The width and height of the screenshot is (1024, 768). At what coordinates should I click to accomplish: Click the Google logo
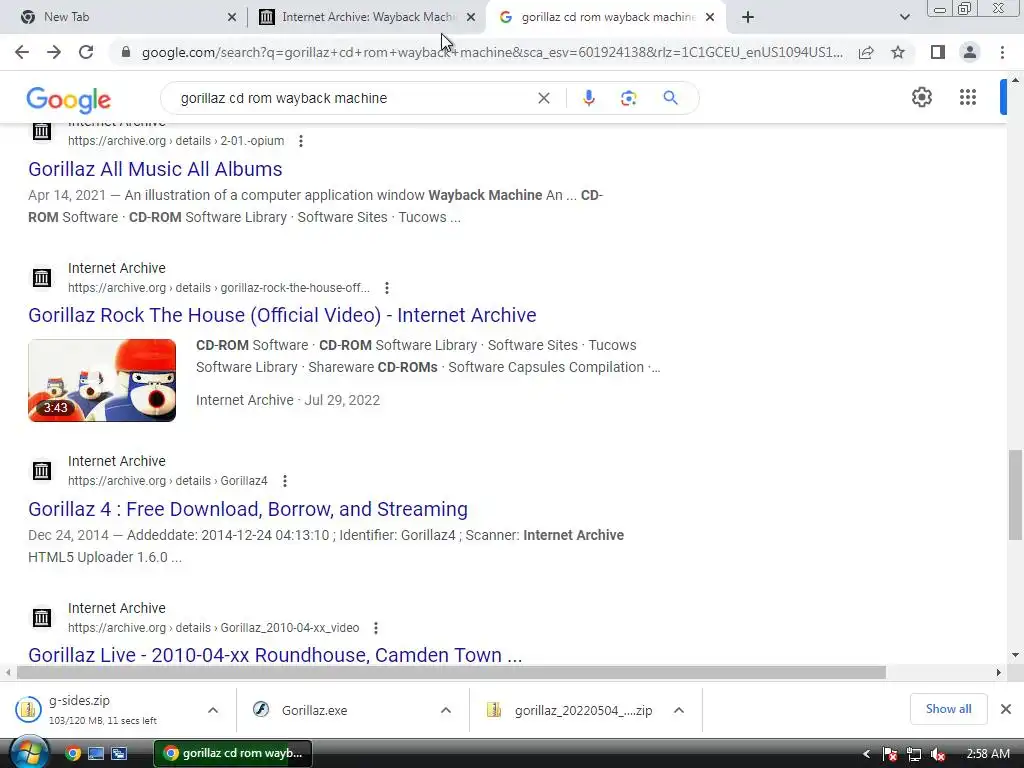(69, 99)
